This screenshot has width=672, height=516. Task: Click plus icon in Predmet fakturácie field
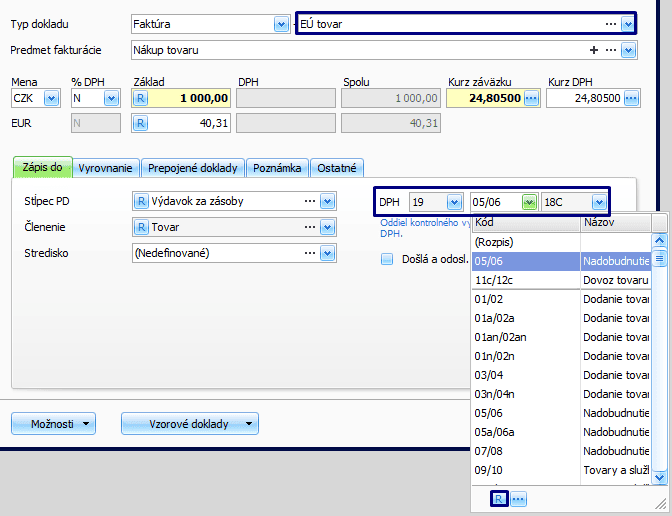click(x=594, y=50)
